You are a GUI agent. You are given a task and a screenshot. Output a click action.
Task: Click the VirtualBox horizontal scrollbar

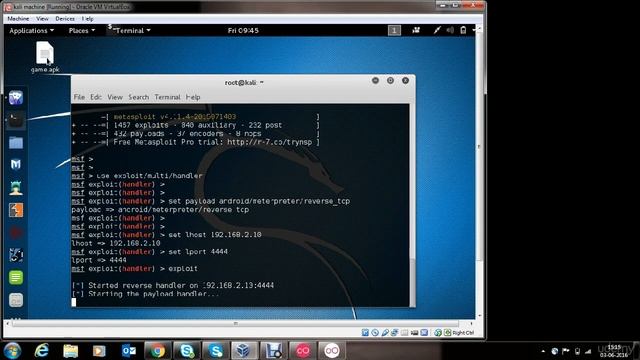(236, 323)
